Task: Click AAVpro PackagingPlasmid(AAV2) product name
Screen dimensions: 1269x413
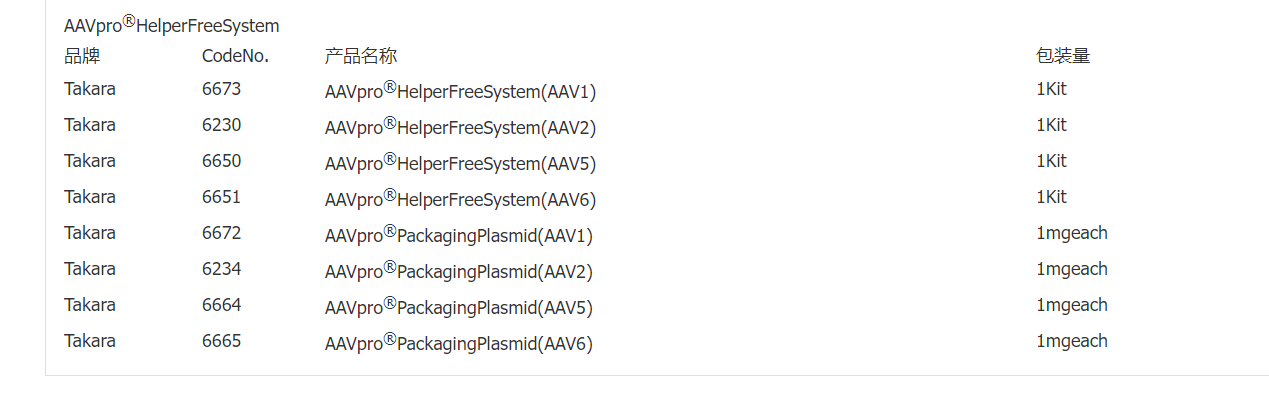Action: point(458,272)
